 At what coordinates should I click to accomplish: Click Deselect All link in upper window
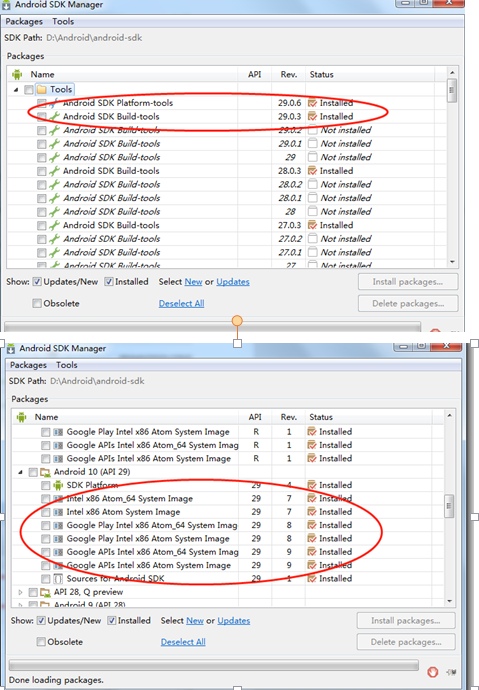(x=181, y=303)
